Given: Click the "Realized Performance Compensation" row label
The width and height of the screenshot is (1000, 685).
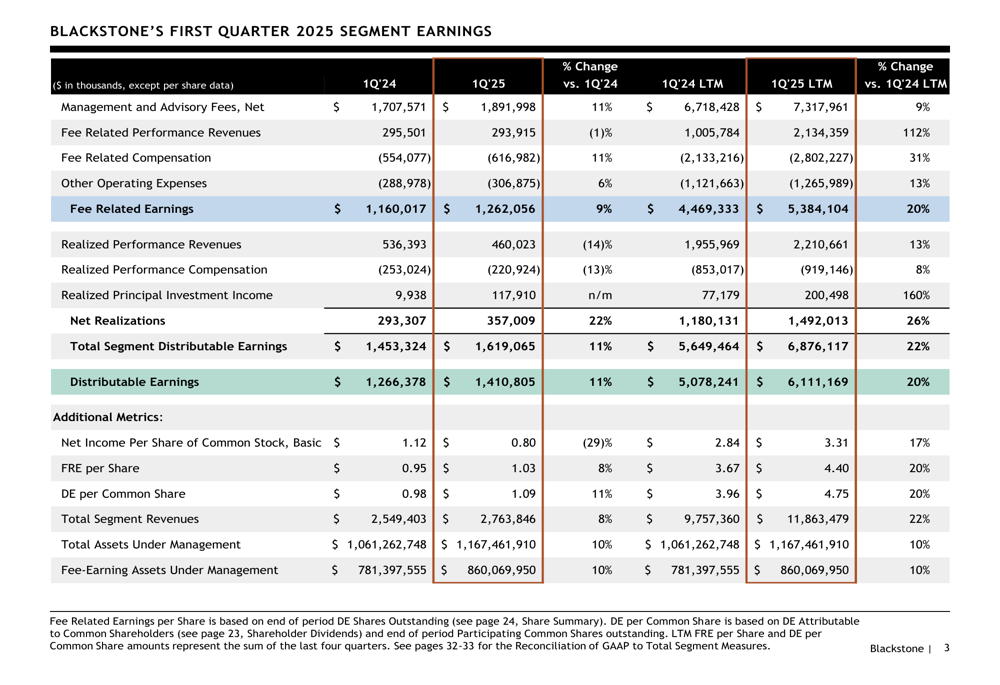Looking at the screenshot, I should pos(164,270).
